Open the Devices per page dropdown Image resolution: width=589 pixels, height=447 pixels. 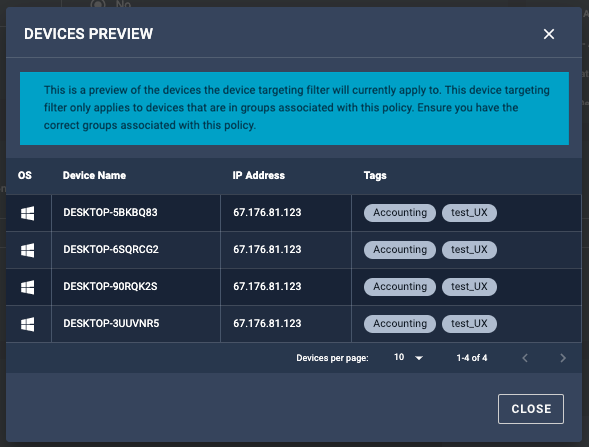pos(408,358)
